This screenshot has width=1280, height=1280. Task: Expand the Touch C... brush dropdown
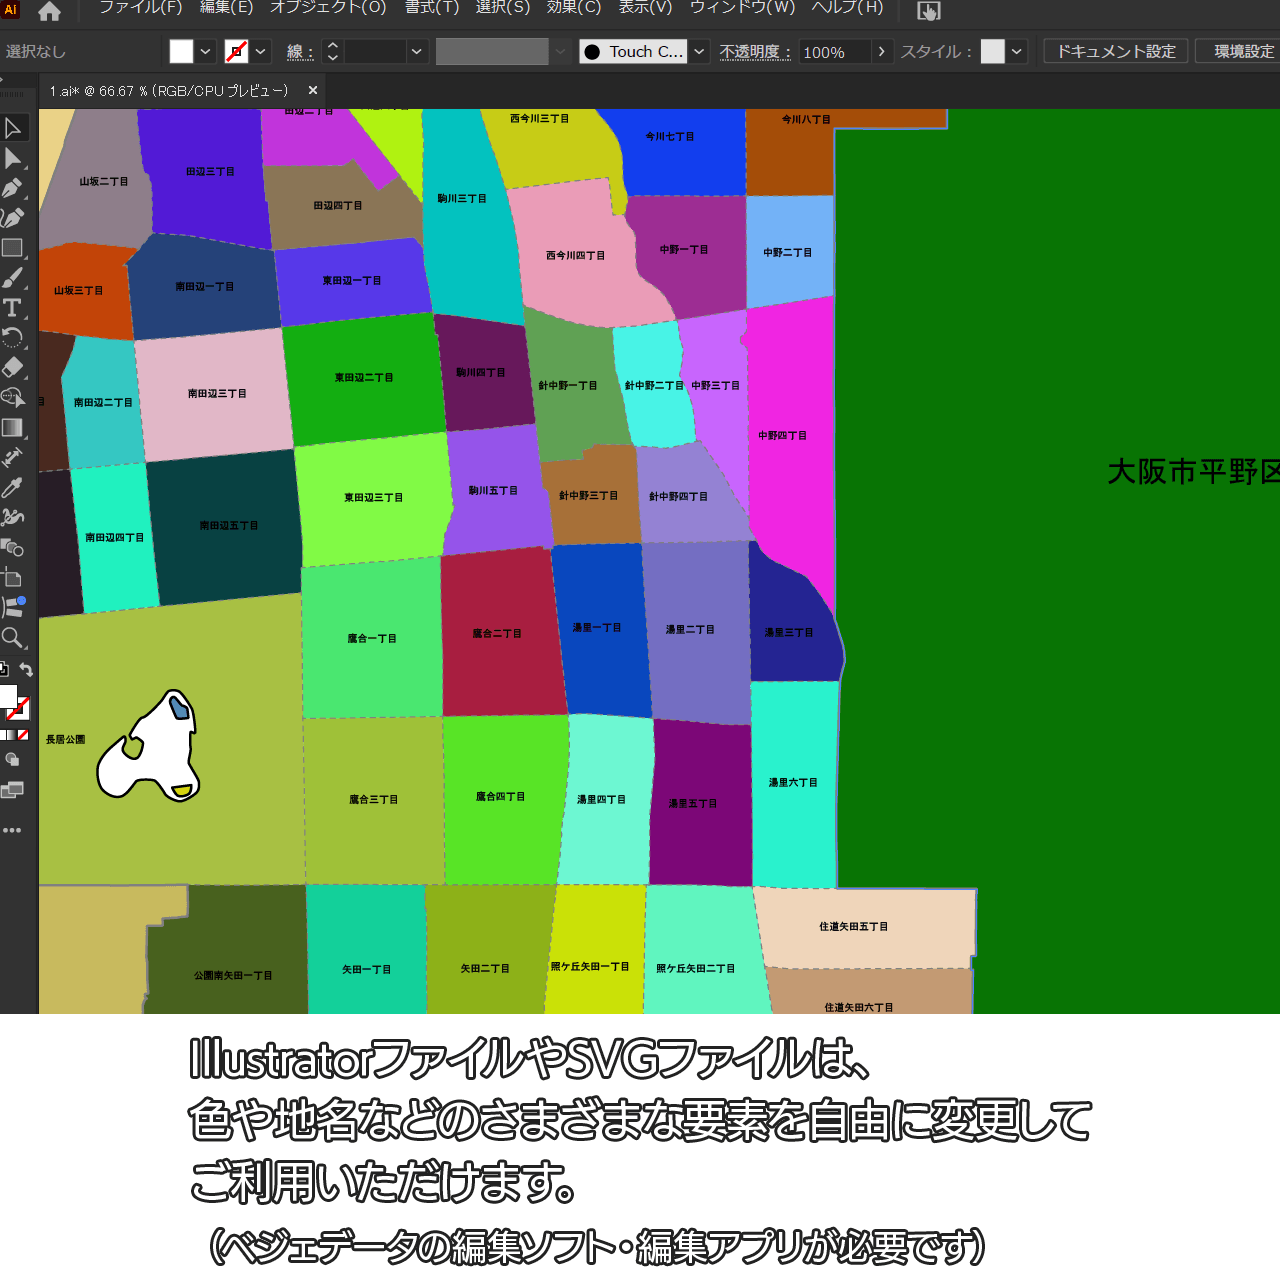[699, 52]
